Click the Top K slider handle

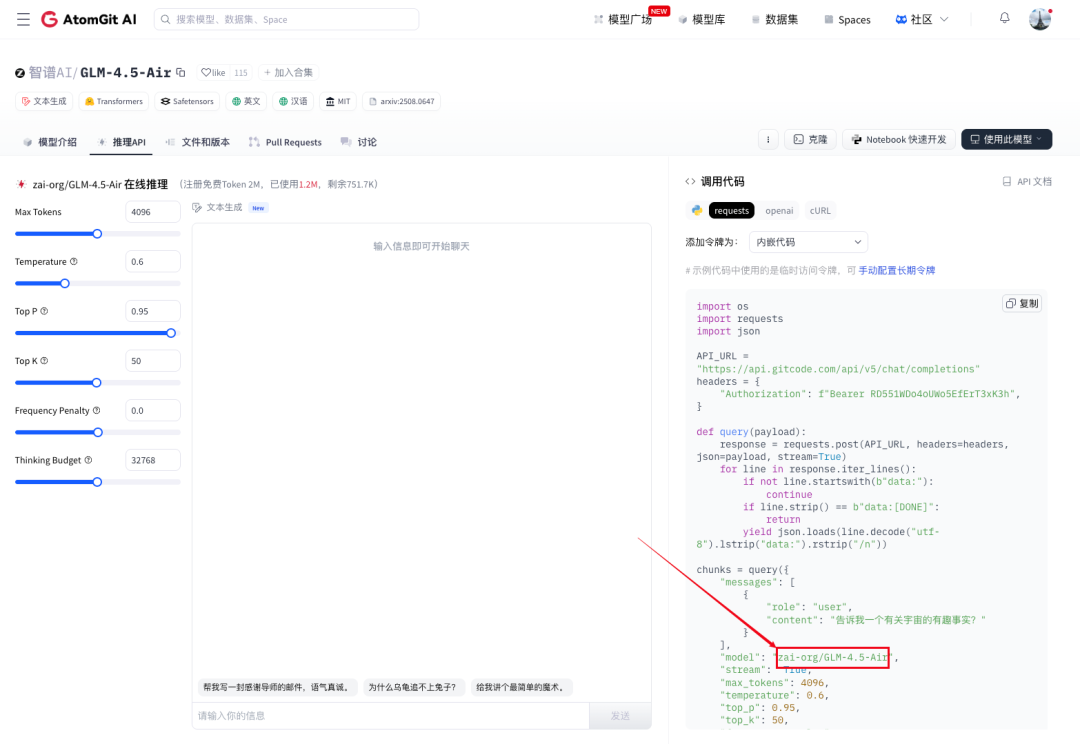[x=96, y=382]
